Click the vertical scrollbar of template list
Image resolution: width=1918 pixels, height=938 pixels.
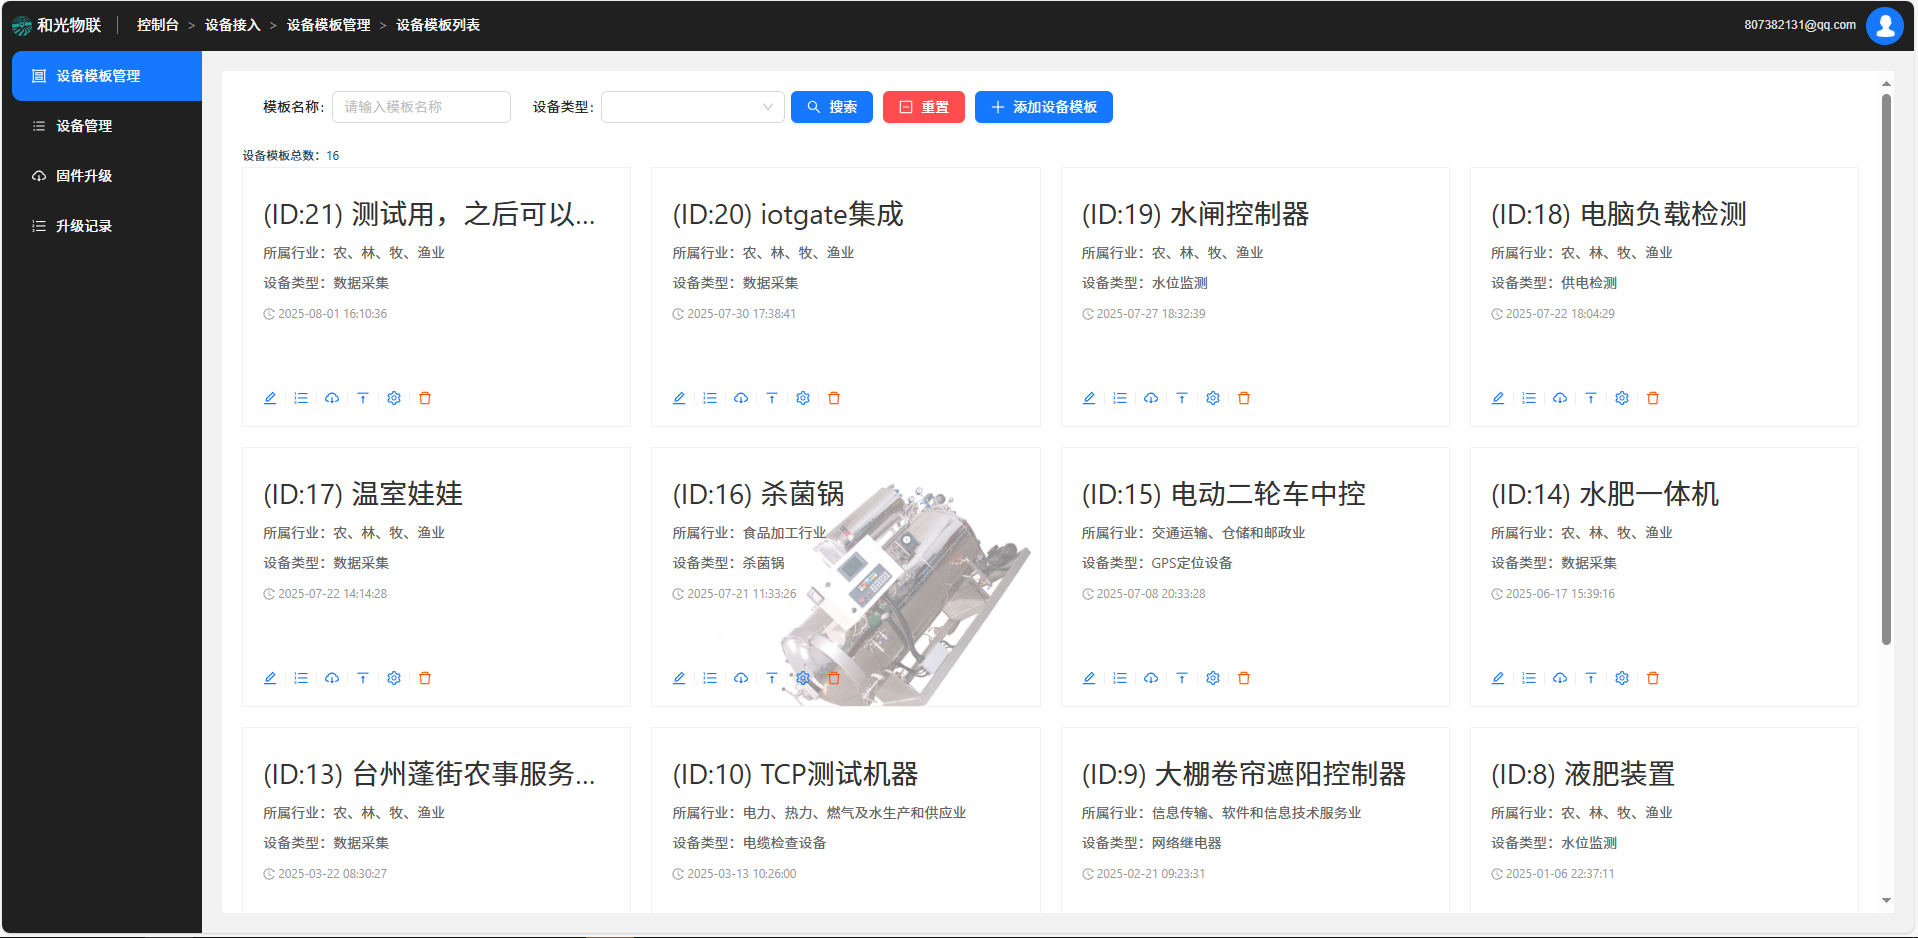tap(1886, 370)
